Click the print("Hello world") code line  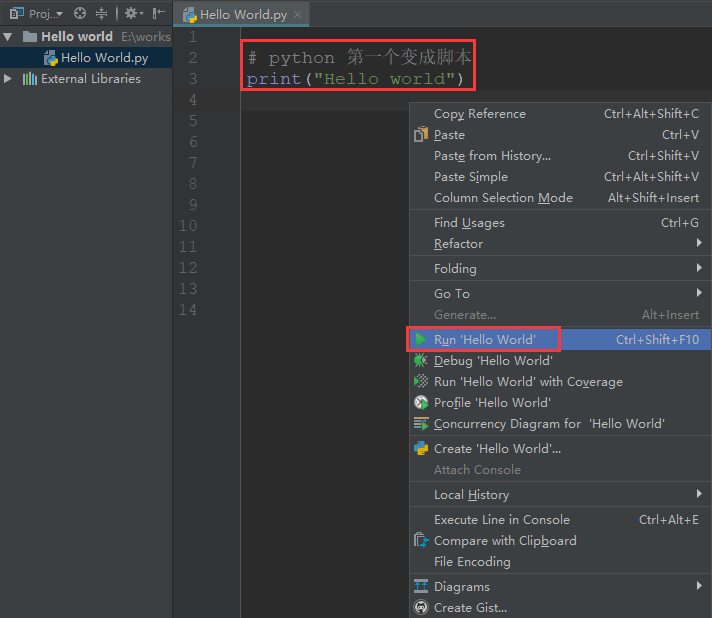pyautogui.click(x=355, y=79)
